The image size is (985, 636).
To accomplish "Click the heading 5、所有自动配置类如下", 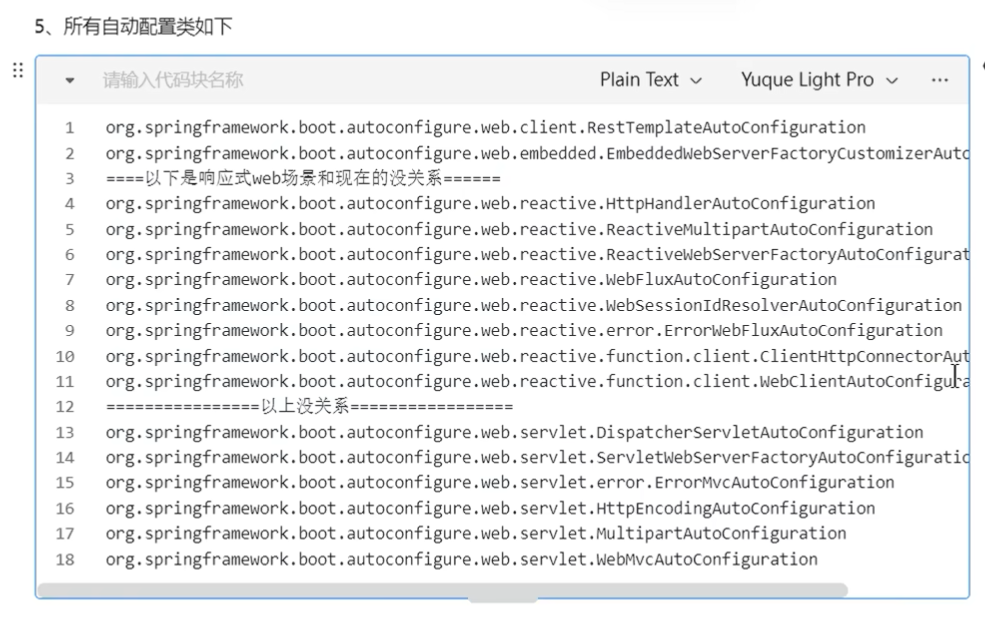I will pos(133,26).
